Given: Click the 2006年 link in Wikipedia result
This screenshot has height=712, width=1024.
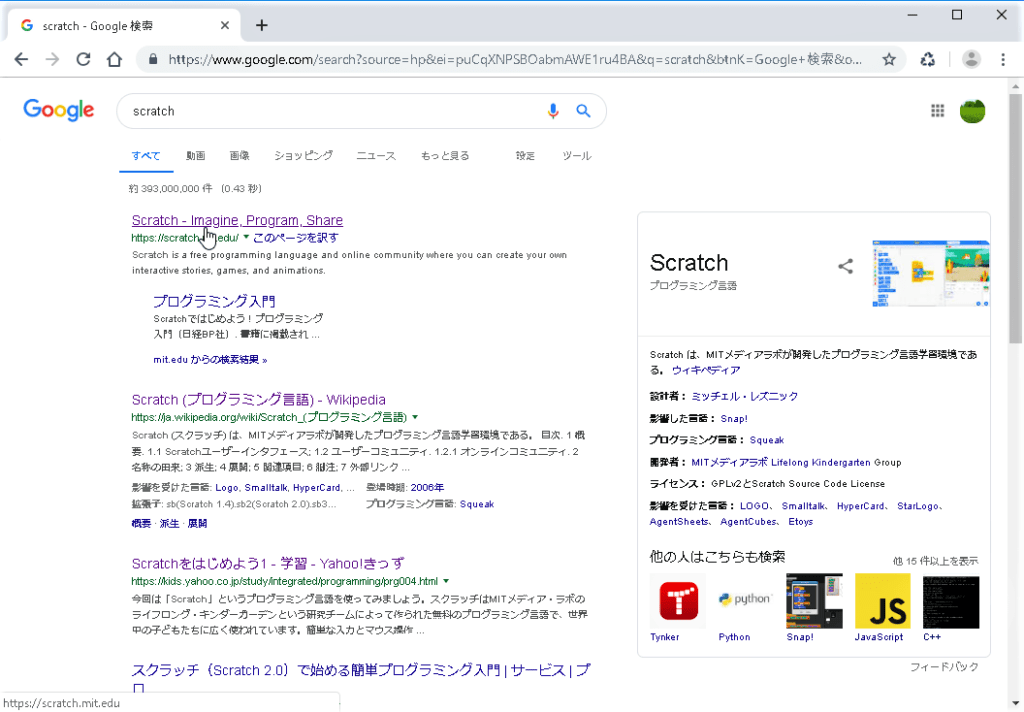Looking at the screenshot, I should coord(427,487).
